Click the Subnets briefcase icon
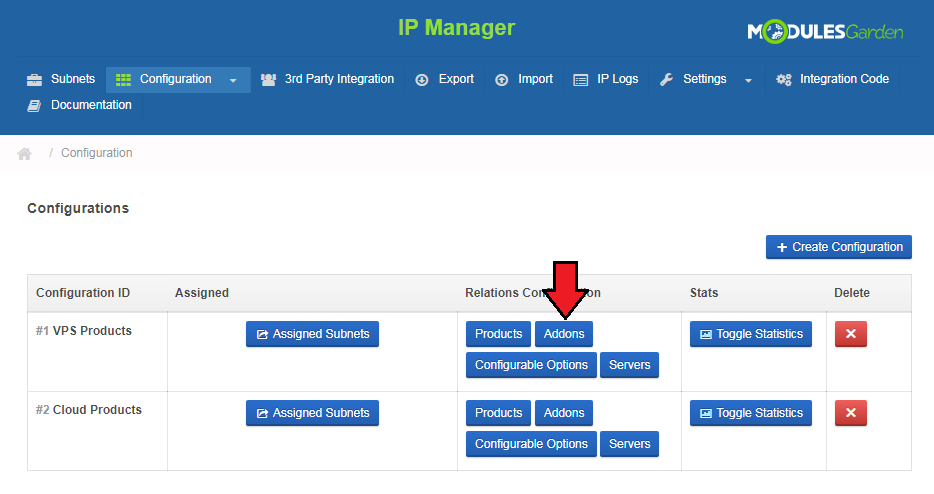Viewport: 934px width, 494px height. coord(35,80)
